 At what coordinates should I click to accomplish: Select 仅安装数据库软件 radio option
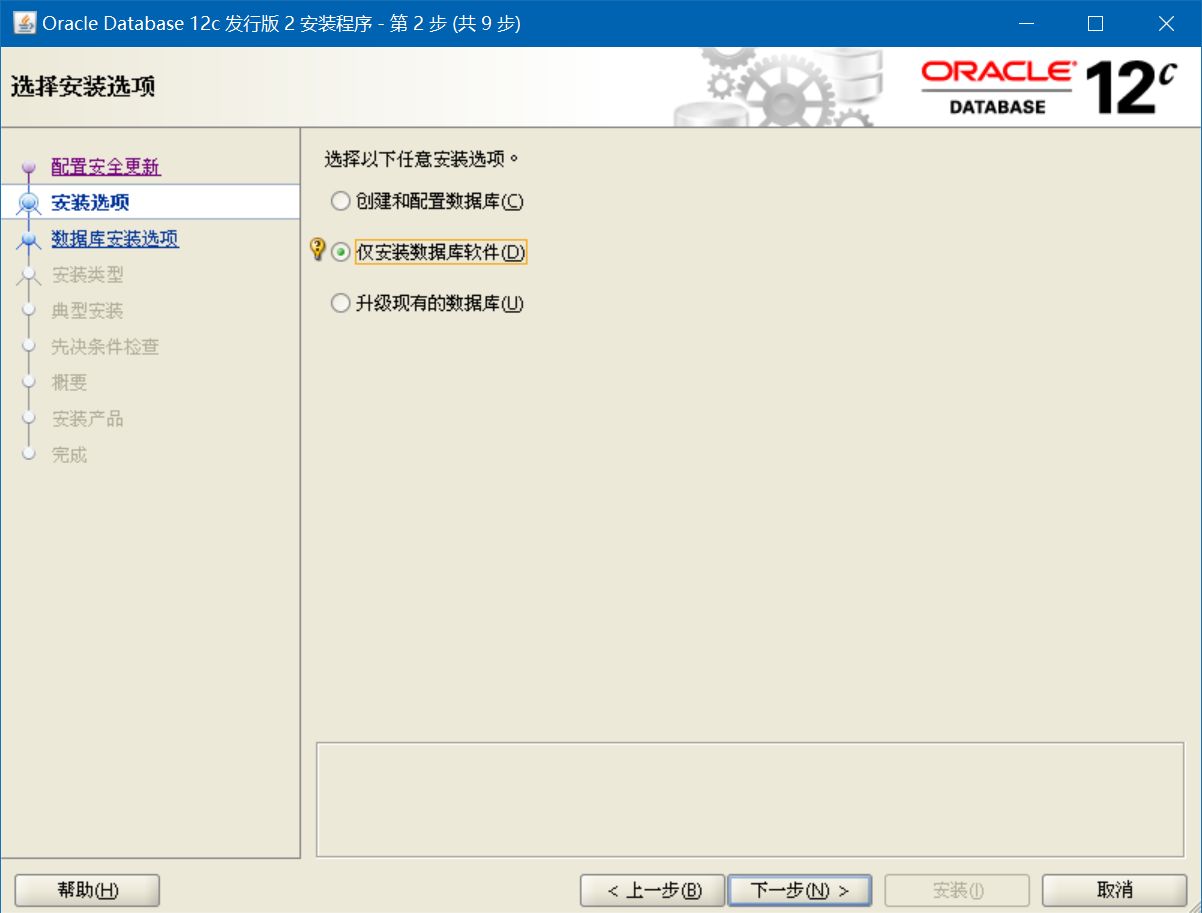[x=429, y=252]
